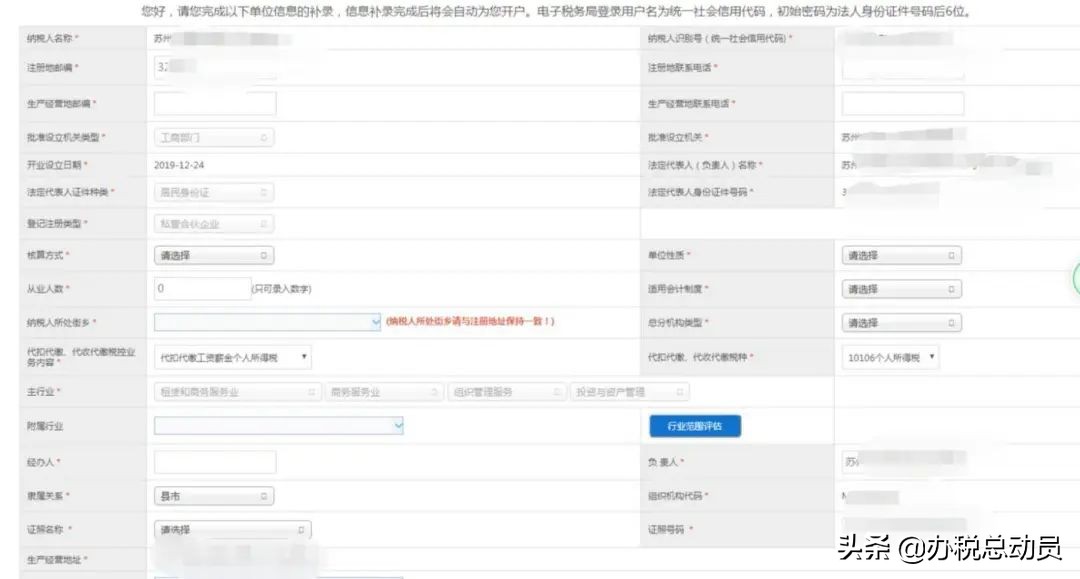Click the 居民身份证 certificate type field
This screenshot has height=579, width=1080.
click(x=214, y=191)
